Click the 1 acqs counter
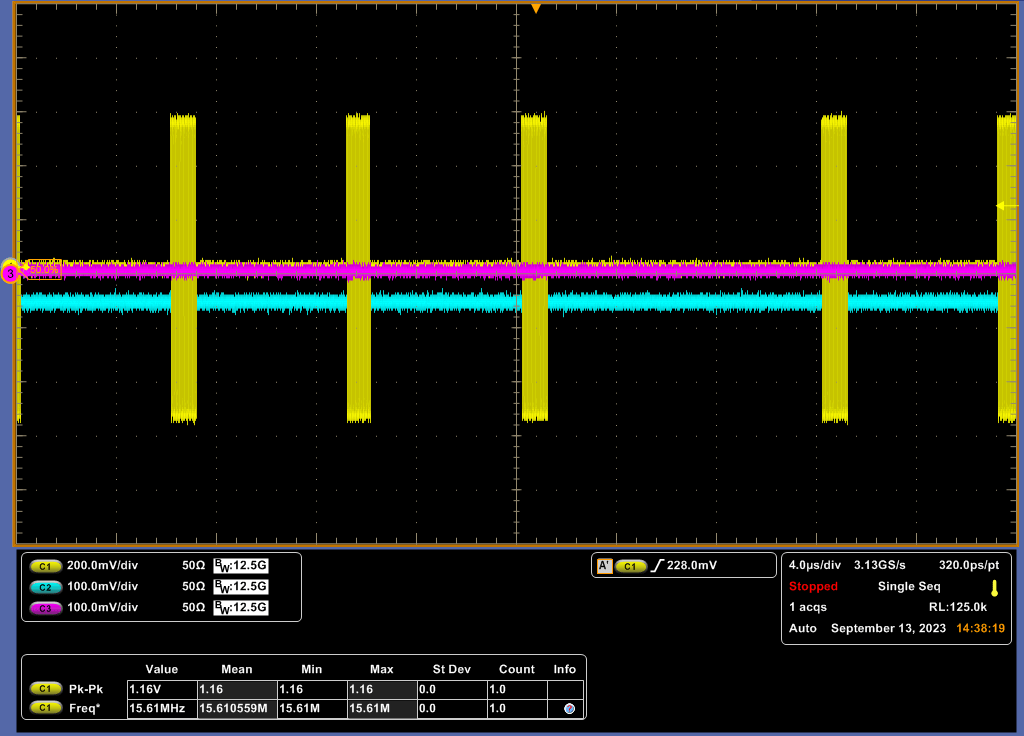The width and height of the screenshot is (1024, 736). pyautogui.click(x=808, y=607)
